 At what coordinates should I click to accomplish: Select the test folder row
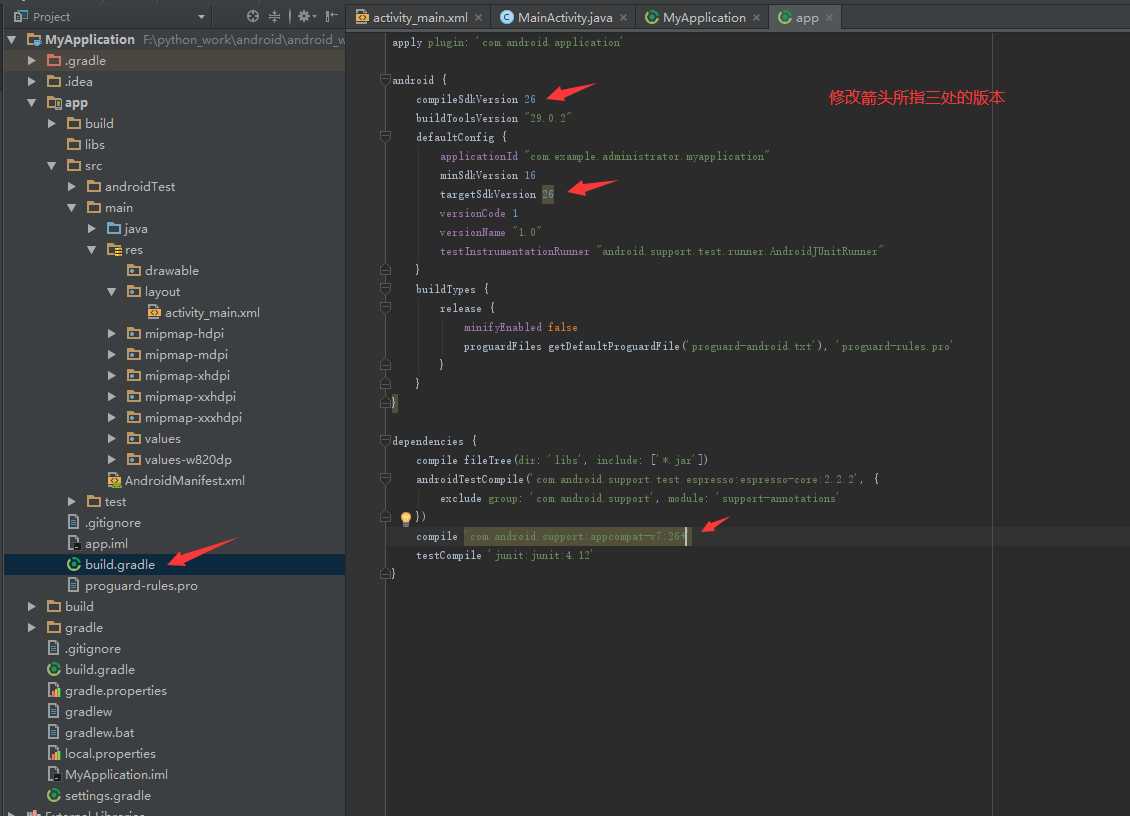[174, 501]
